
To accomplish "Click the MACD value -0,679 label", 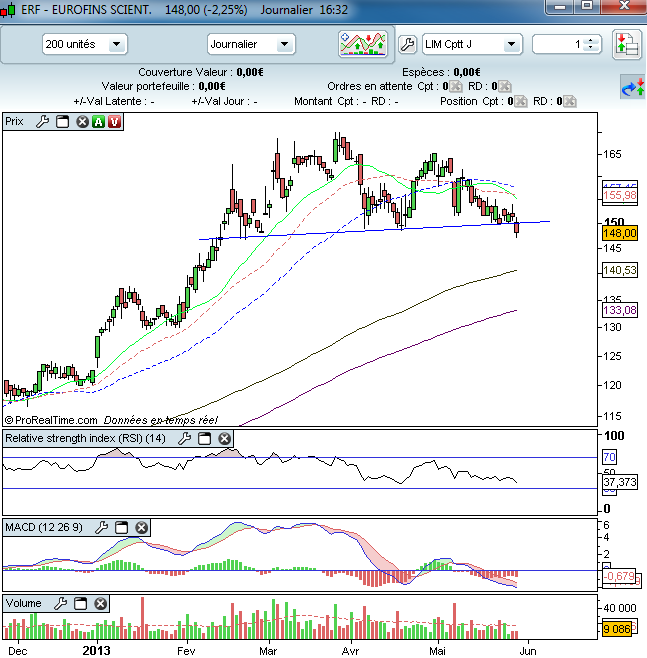I will click(619, 576).
